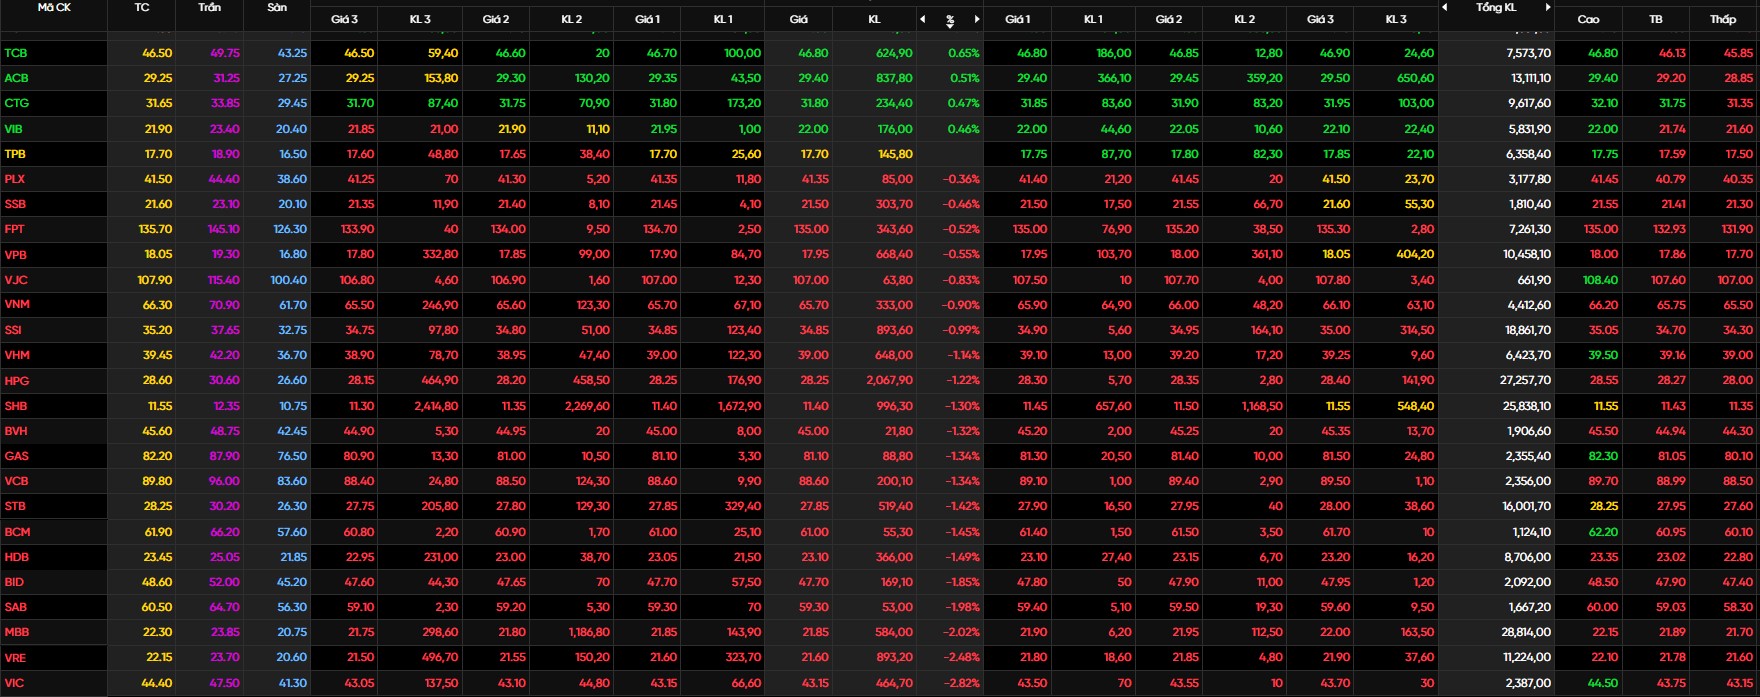Select the VIC stock symbol

[x=13, y=683]
